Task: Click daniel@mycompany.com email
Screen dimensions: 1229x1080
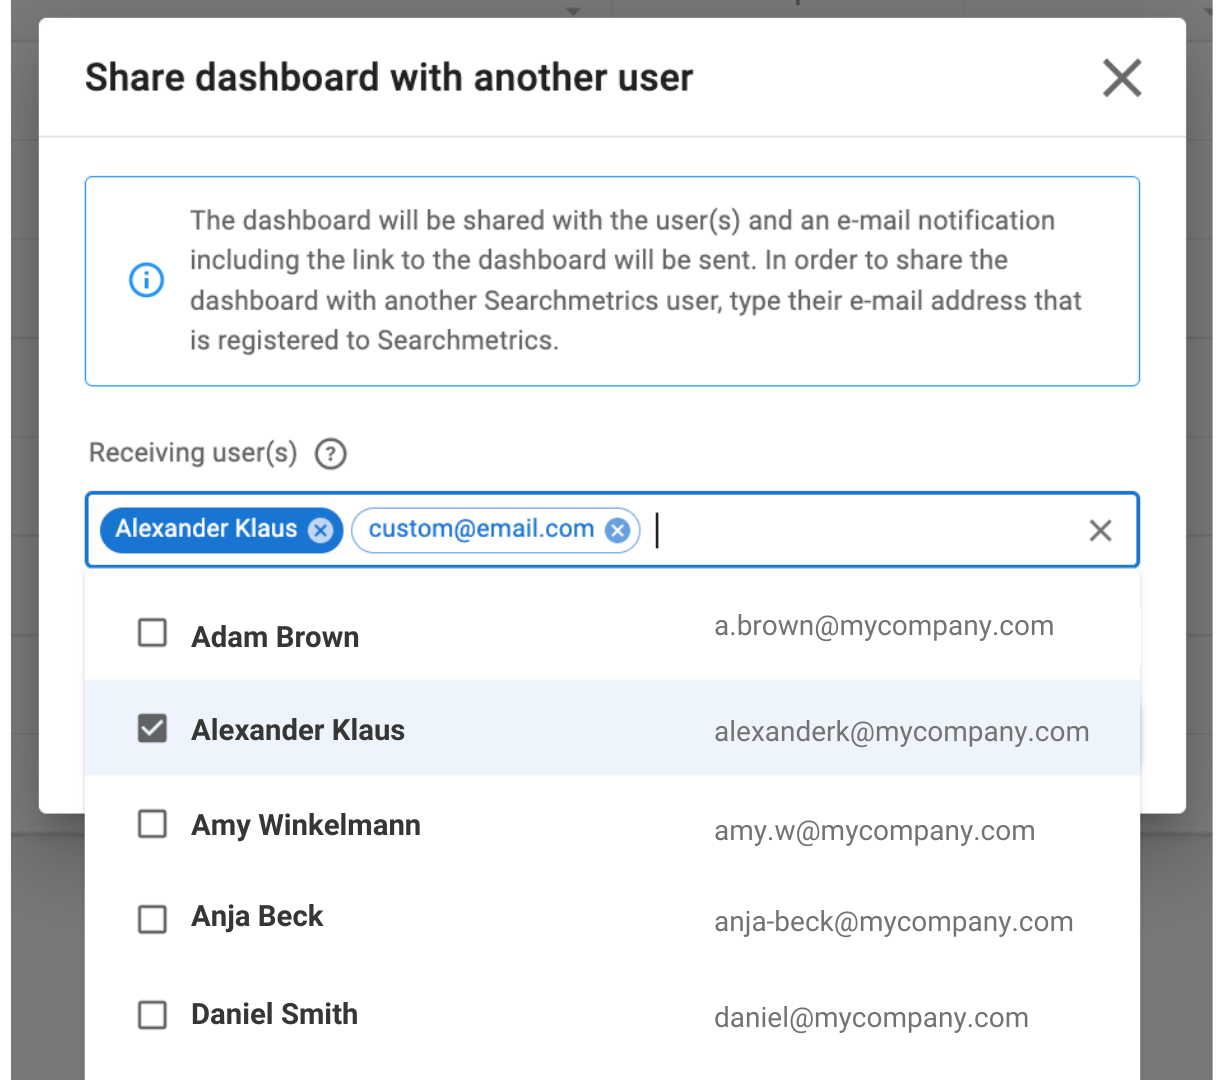Action: pyautogui.click(x=871, y=1018)
